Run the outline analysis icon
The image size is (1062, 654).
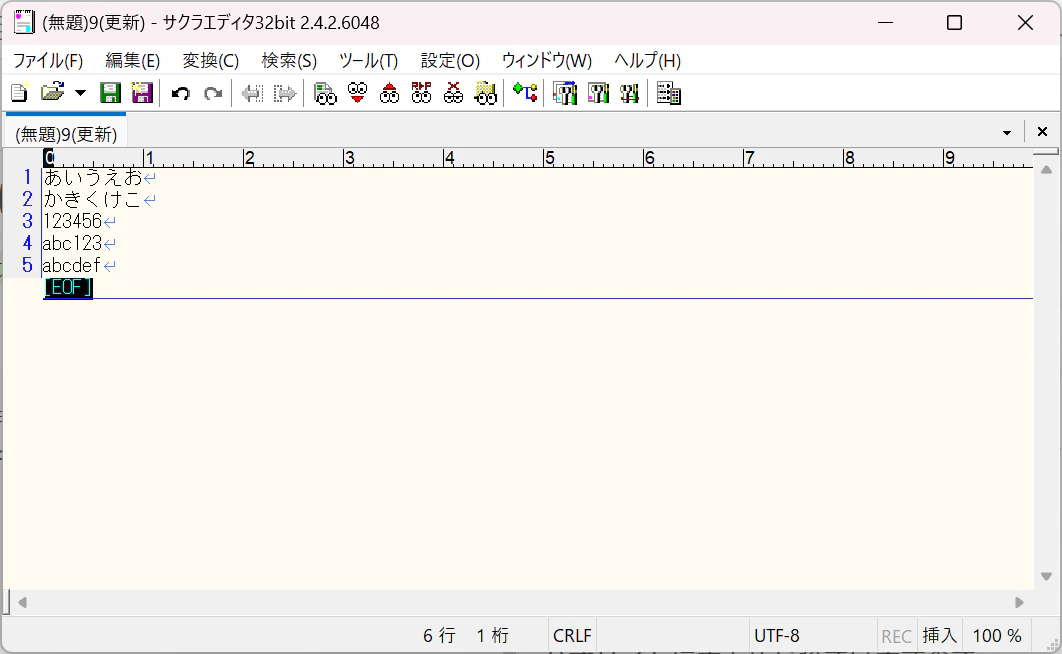point(525,93)
